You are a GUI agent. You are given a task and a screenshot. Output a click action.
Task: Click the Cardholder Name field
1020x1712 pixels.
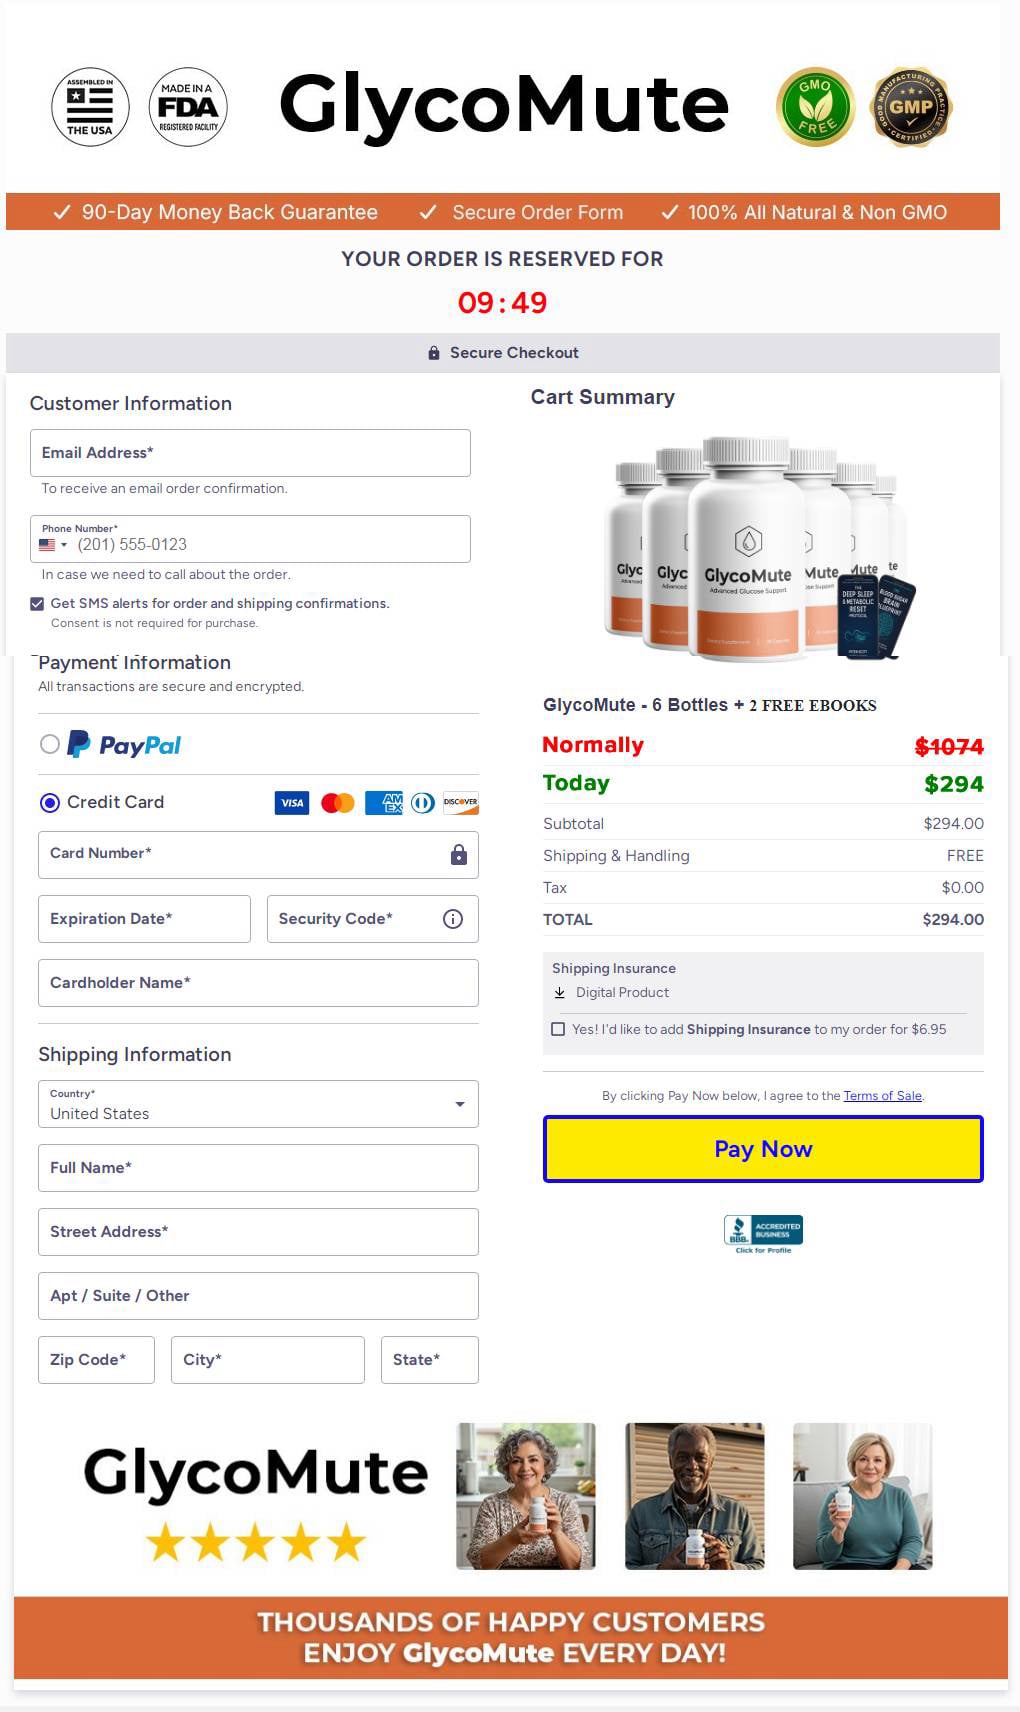[x=258, y=983]
